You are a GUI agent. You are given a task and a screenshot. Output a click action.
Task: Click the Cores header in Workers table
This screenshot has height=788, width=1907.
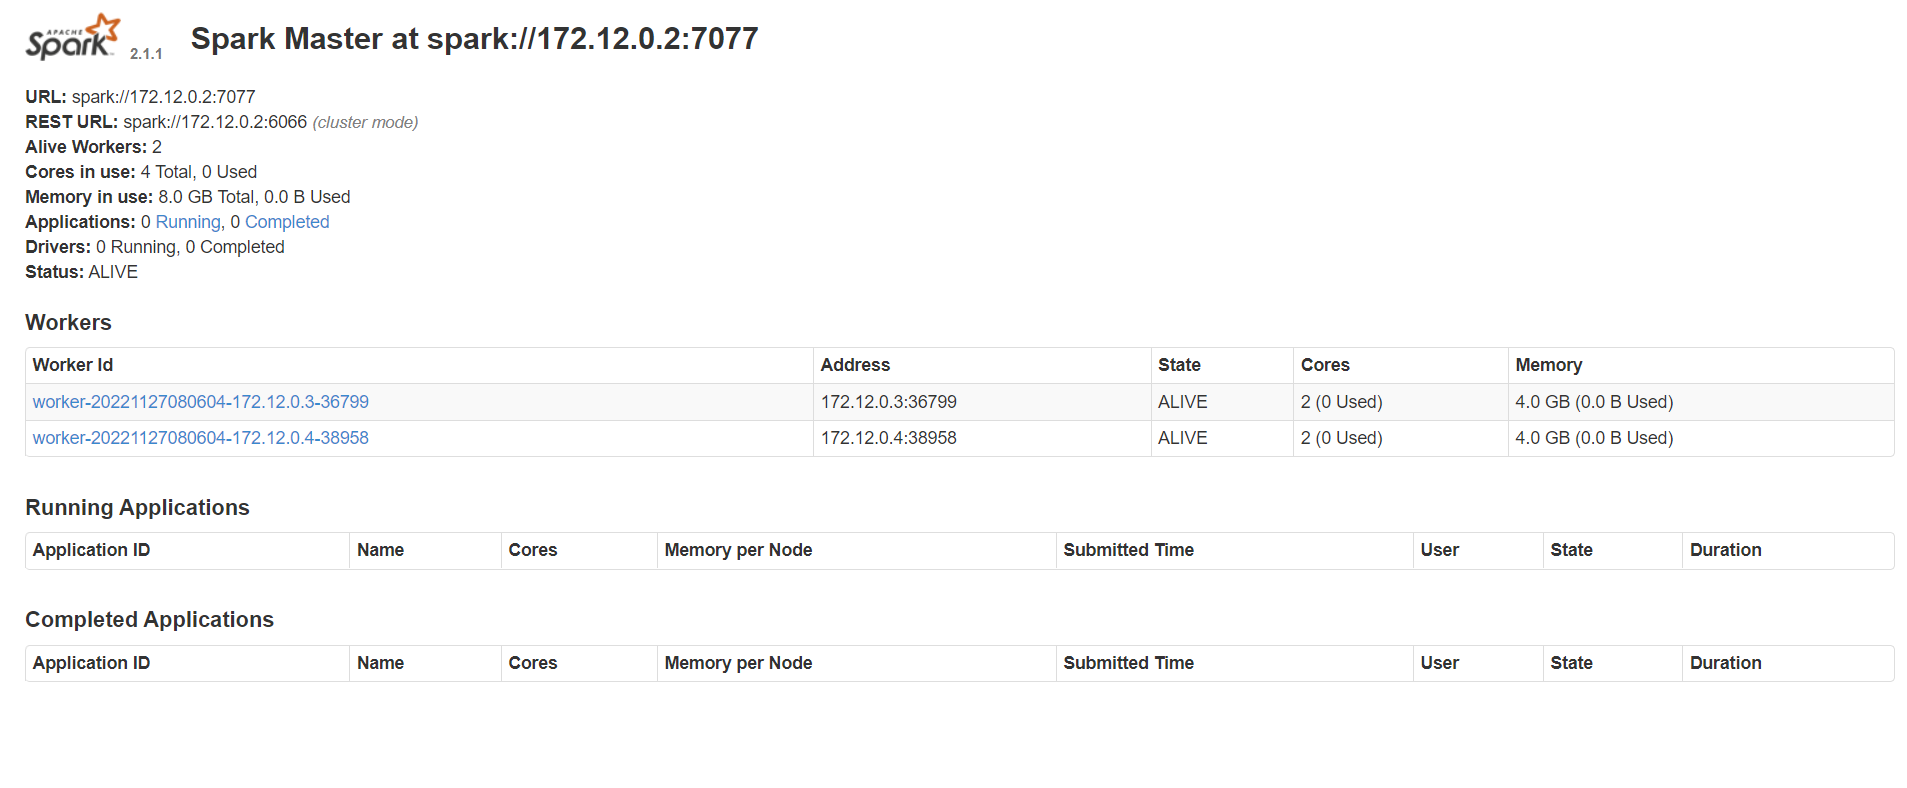point(1325,365)
